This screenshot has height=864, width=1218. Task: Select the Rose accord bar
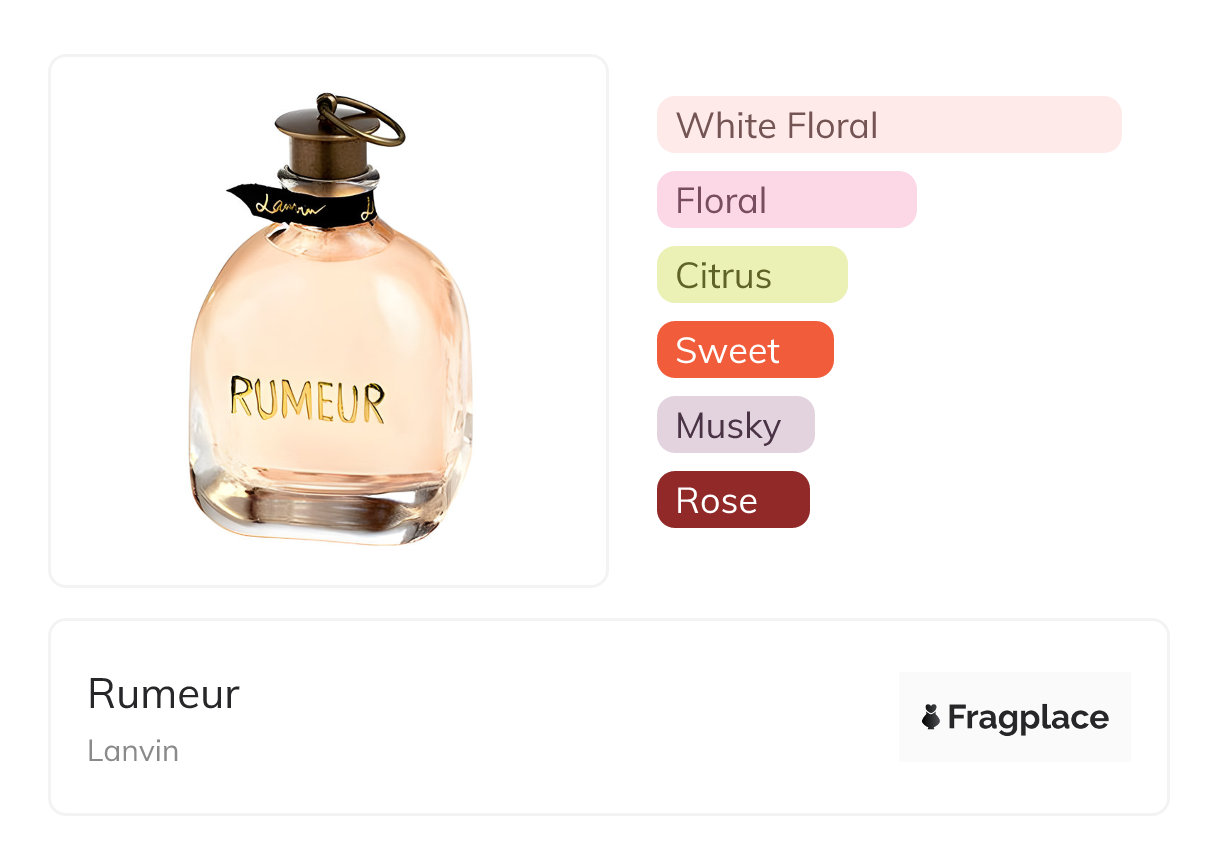pos(733,500)
